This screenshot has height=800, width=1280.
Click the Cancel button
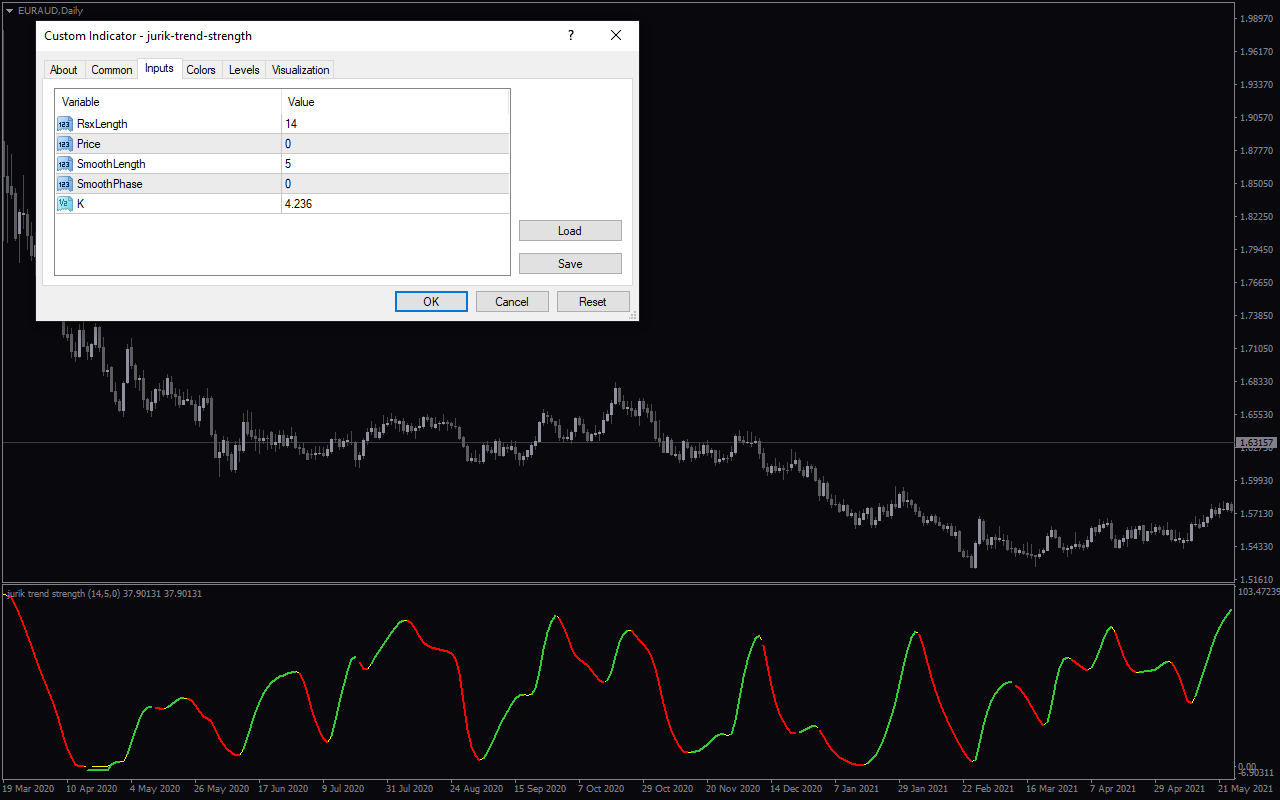click(512, 301)
